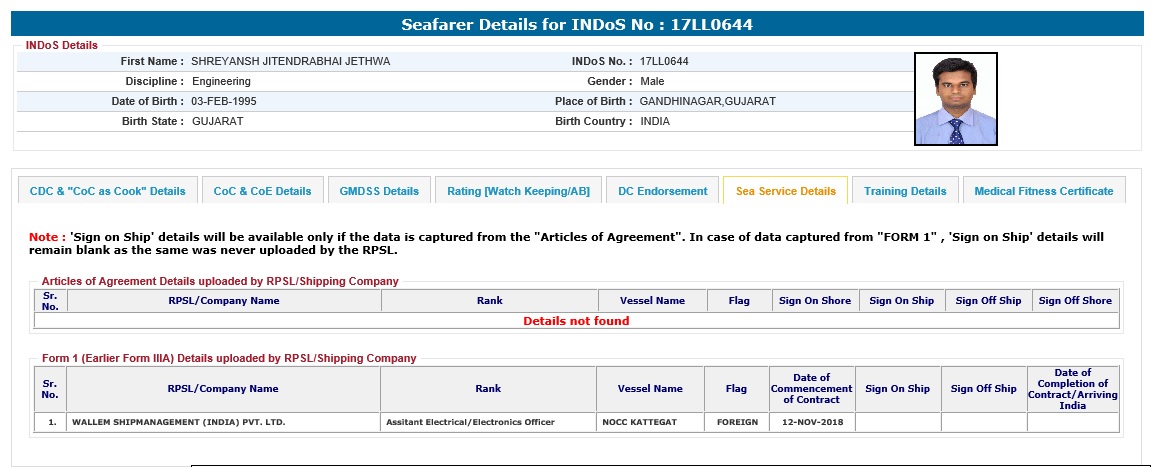This screenshot has width=1162, height=467.
Task: Click the FOREIGN flag cell
Action: (x=737, y=422)
